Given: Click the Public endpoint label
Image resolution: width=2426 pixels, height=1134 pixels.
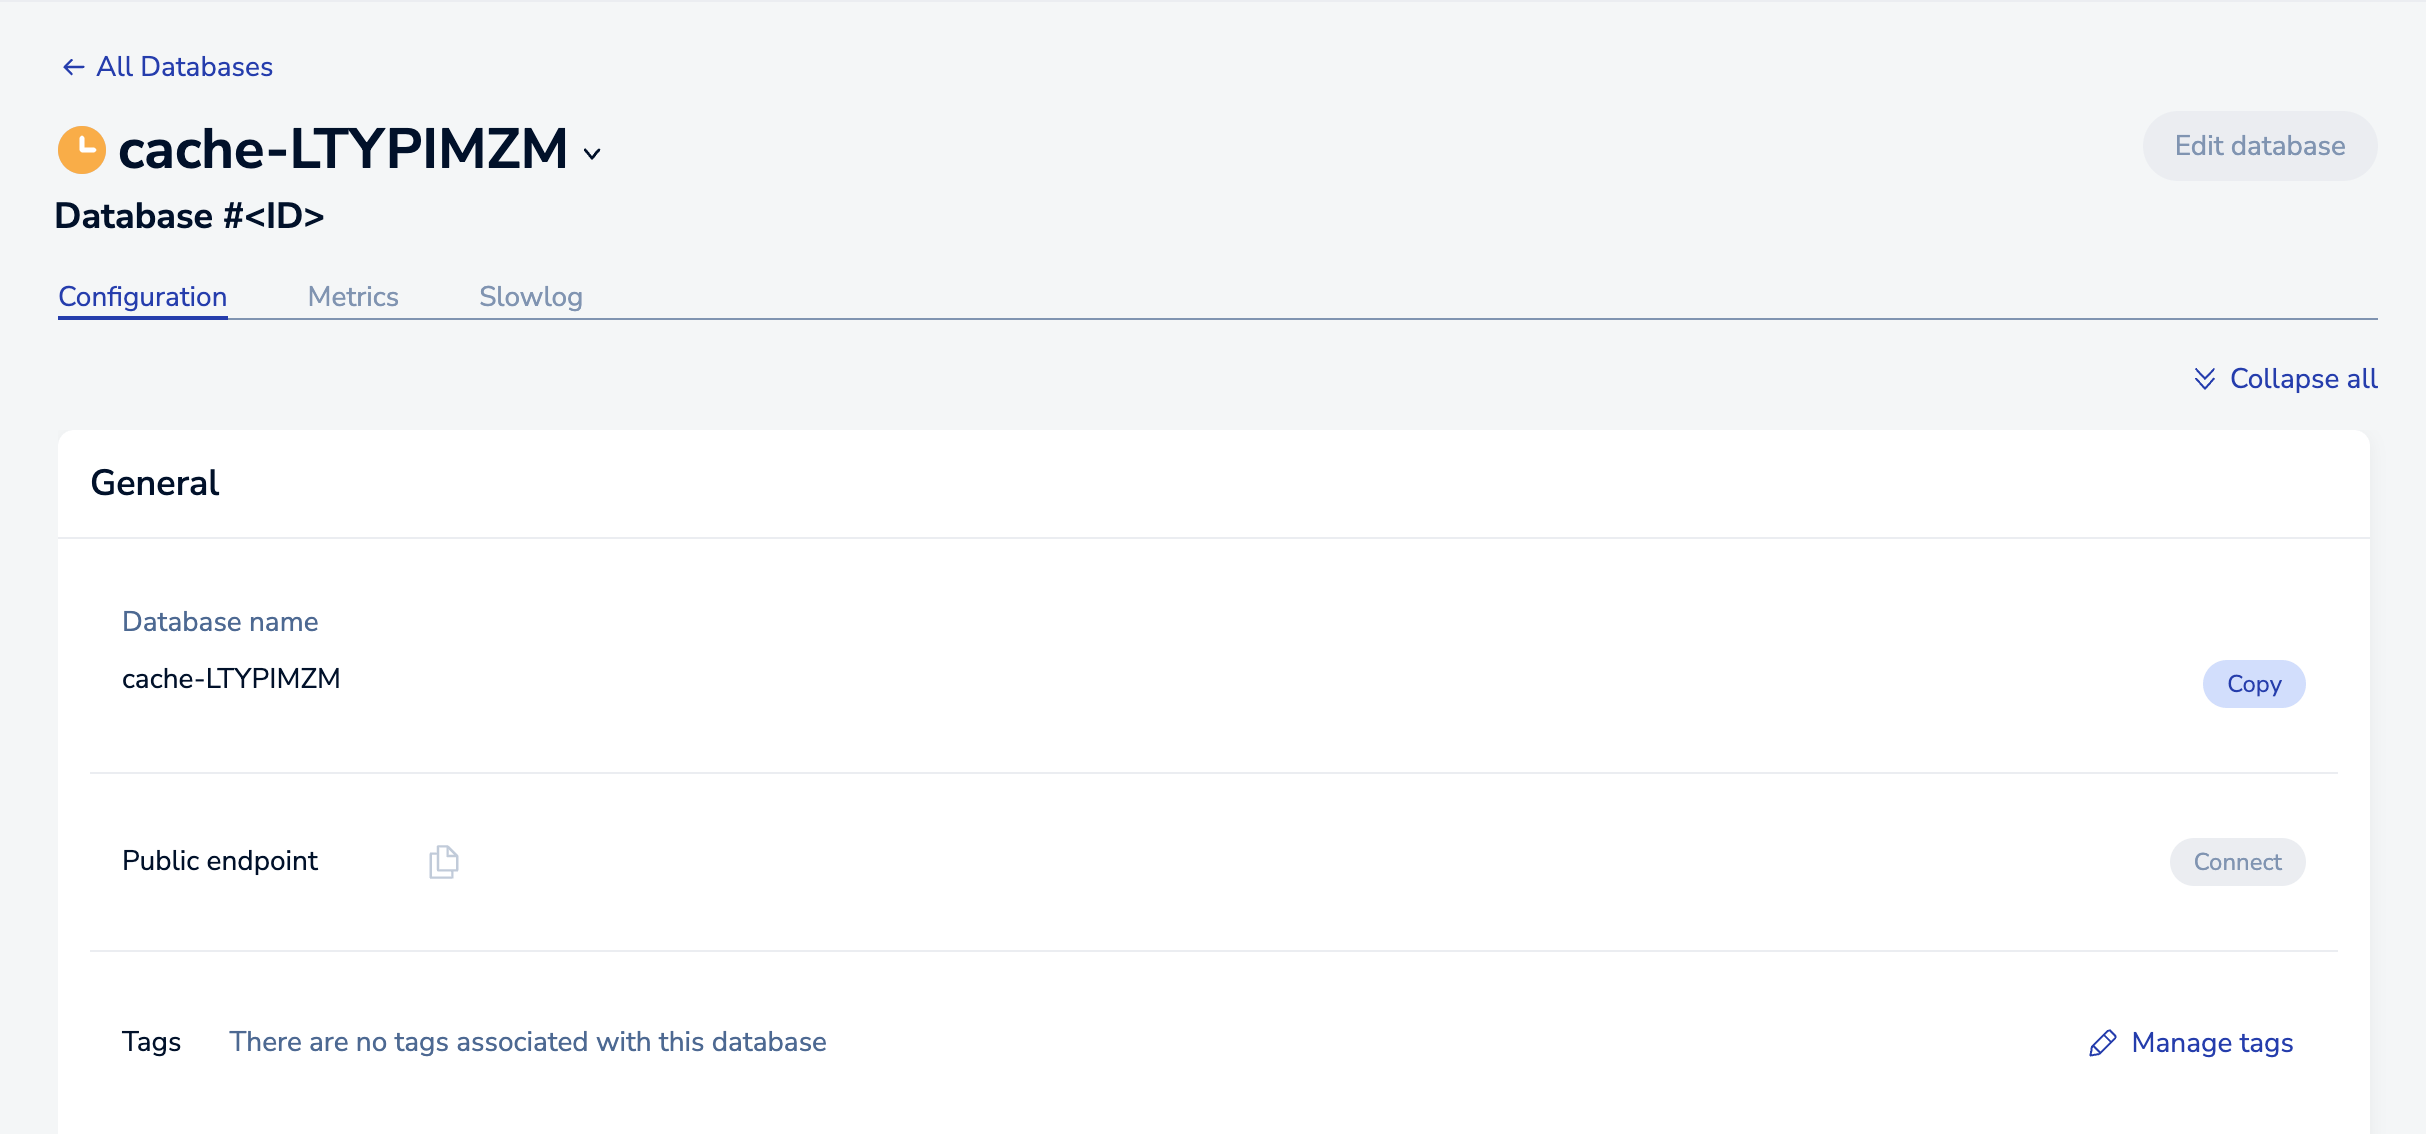Looking at the screenshot, I should (220, 861).
